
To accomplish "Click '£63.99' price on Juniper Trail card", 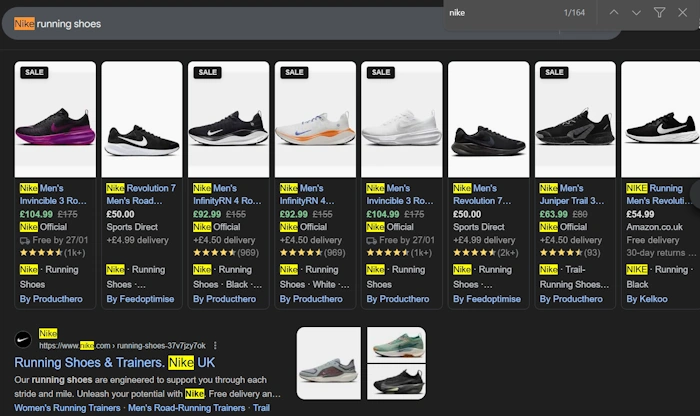I will 554,214.
